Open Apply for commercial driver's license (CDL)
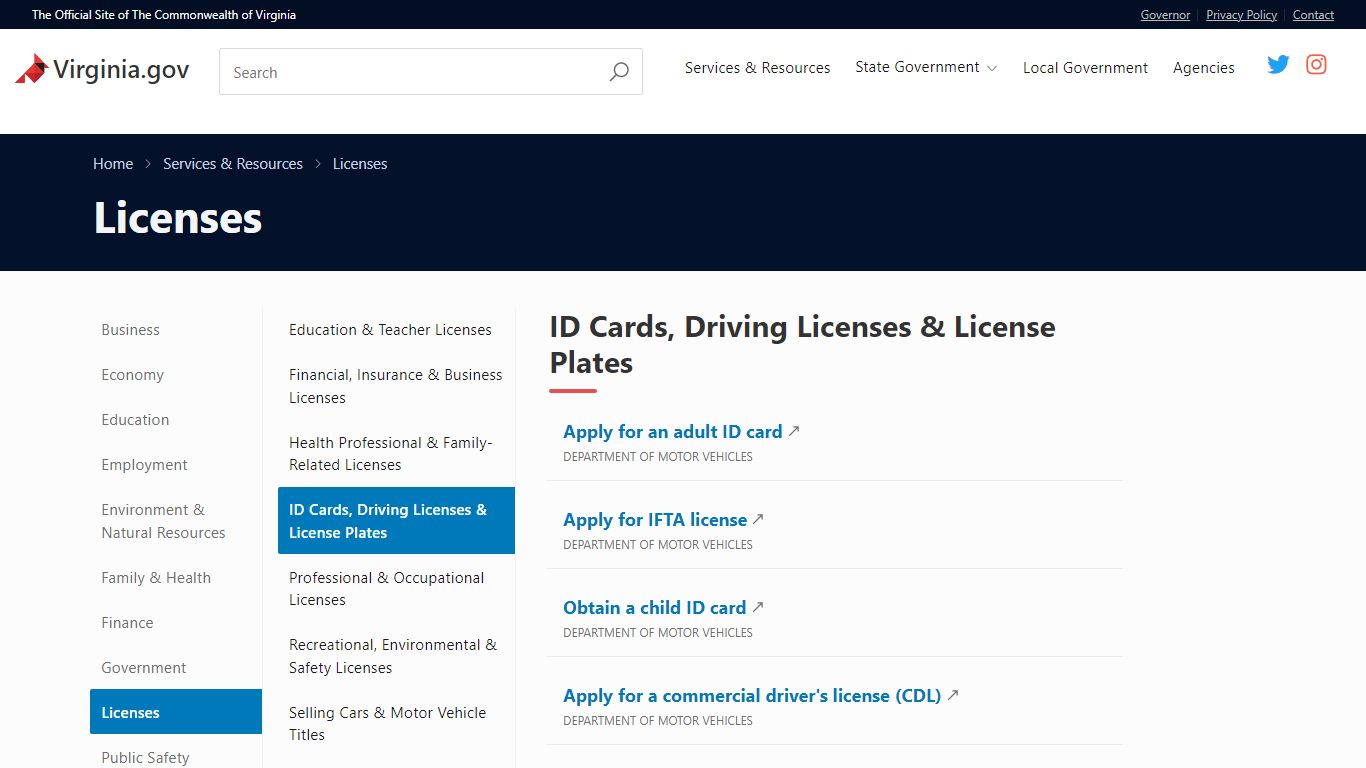The image size is (1366, 768). (752, 696)
